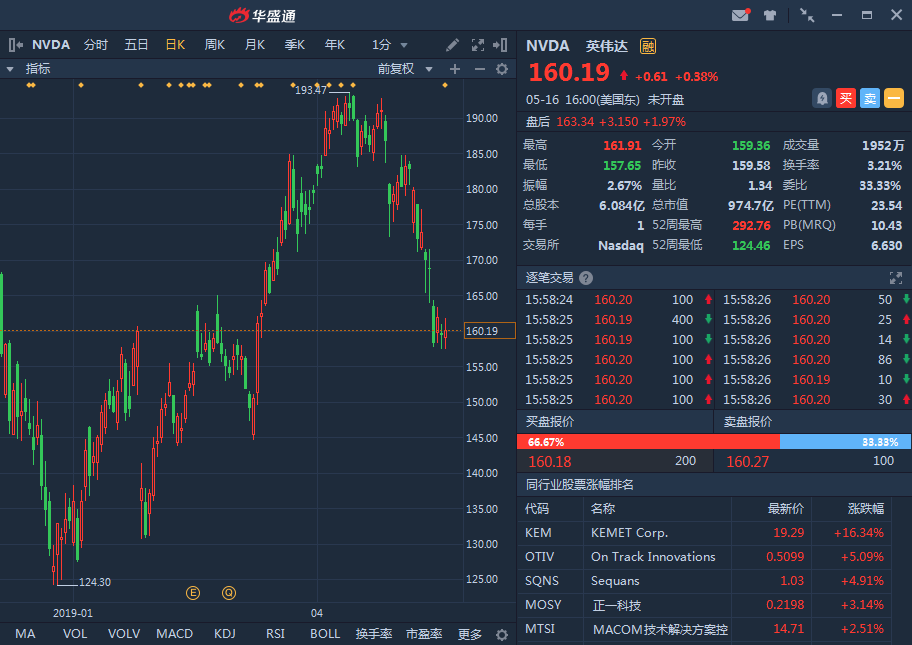Collapse the left panel arrow icon
The width and height of the screenshot is (912, 645).
(x=15, y=45)
